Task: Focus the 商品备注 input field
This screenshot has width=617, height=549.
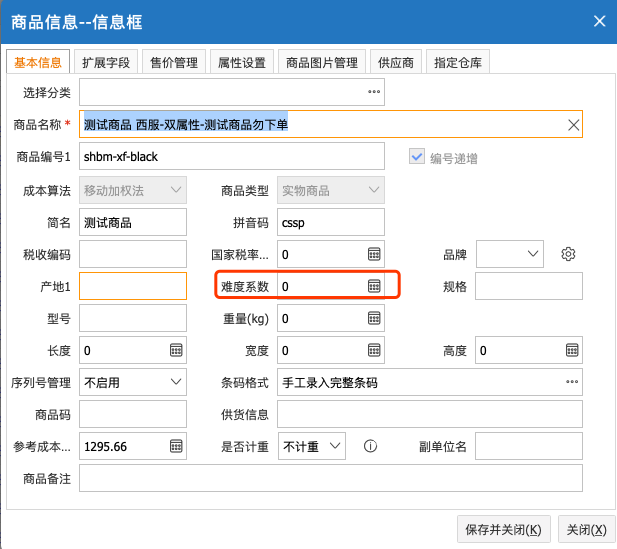Action: click(331, 478)
